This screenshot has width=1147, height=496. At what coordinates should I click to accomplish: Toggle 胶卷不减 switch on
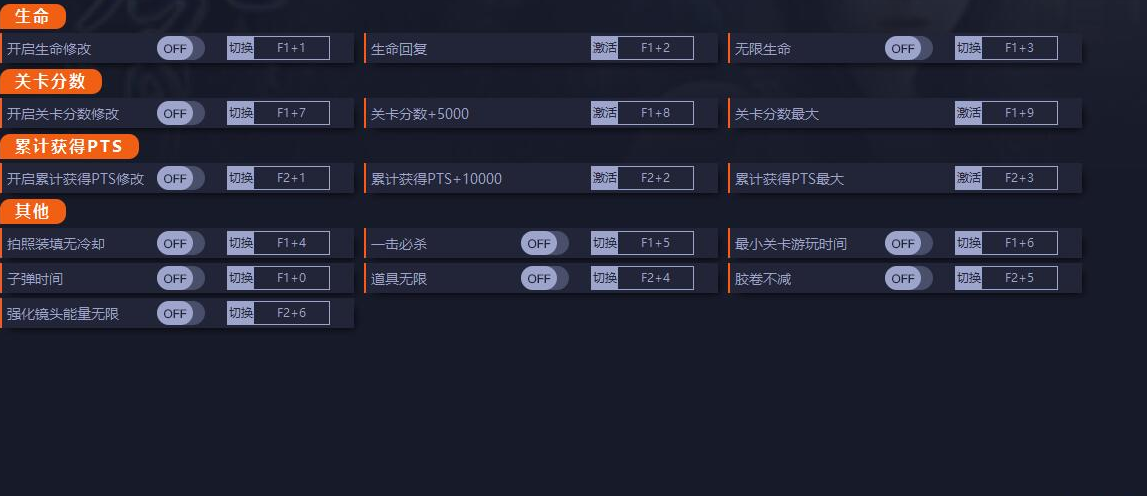[x=908, y=278]
